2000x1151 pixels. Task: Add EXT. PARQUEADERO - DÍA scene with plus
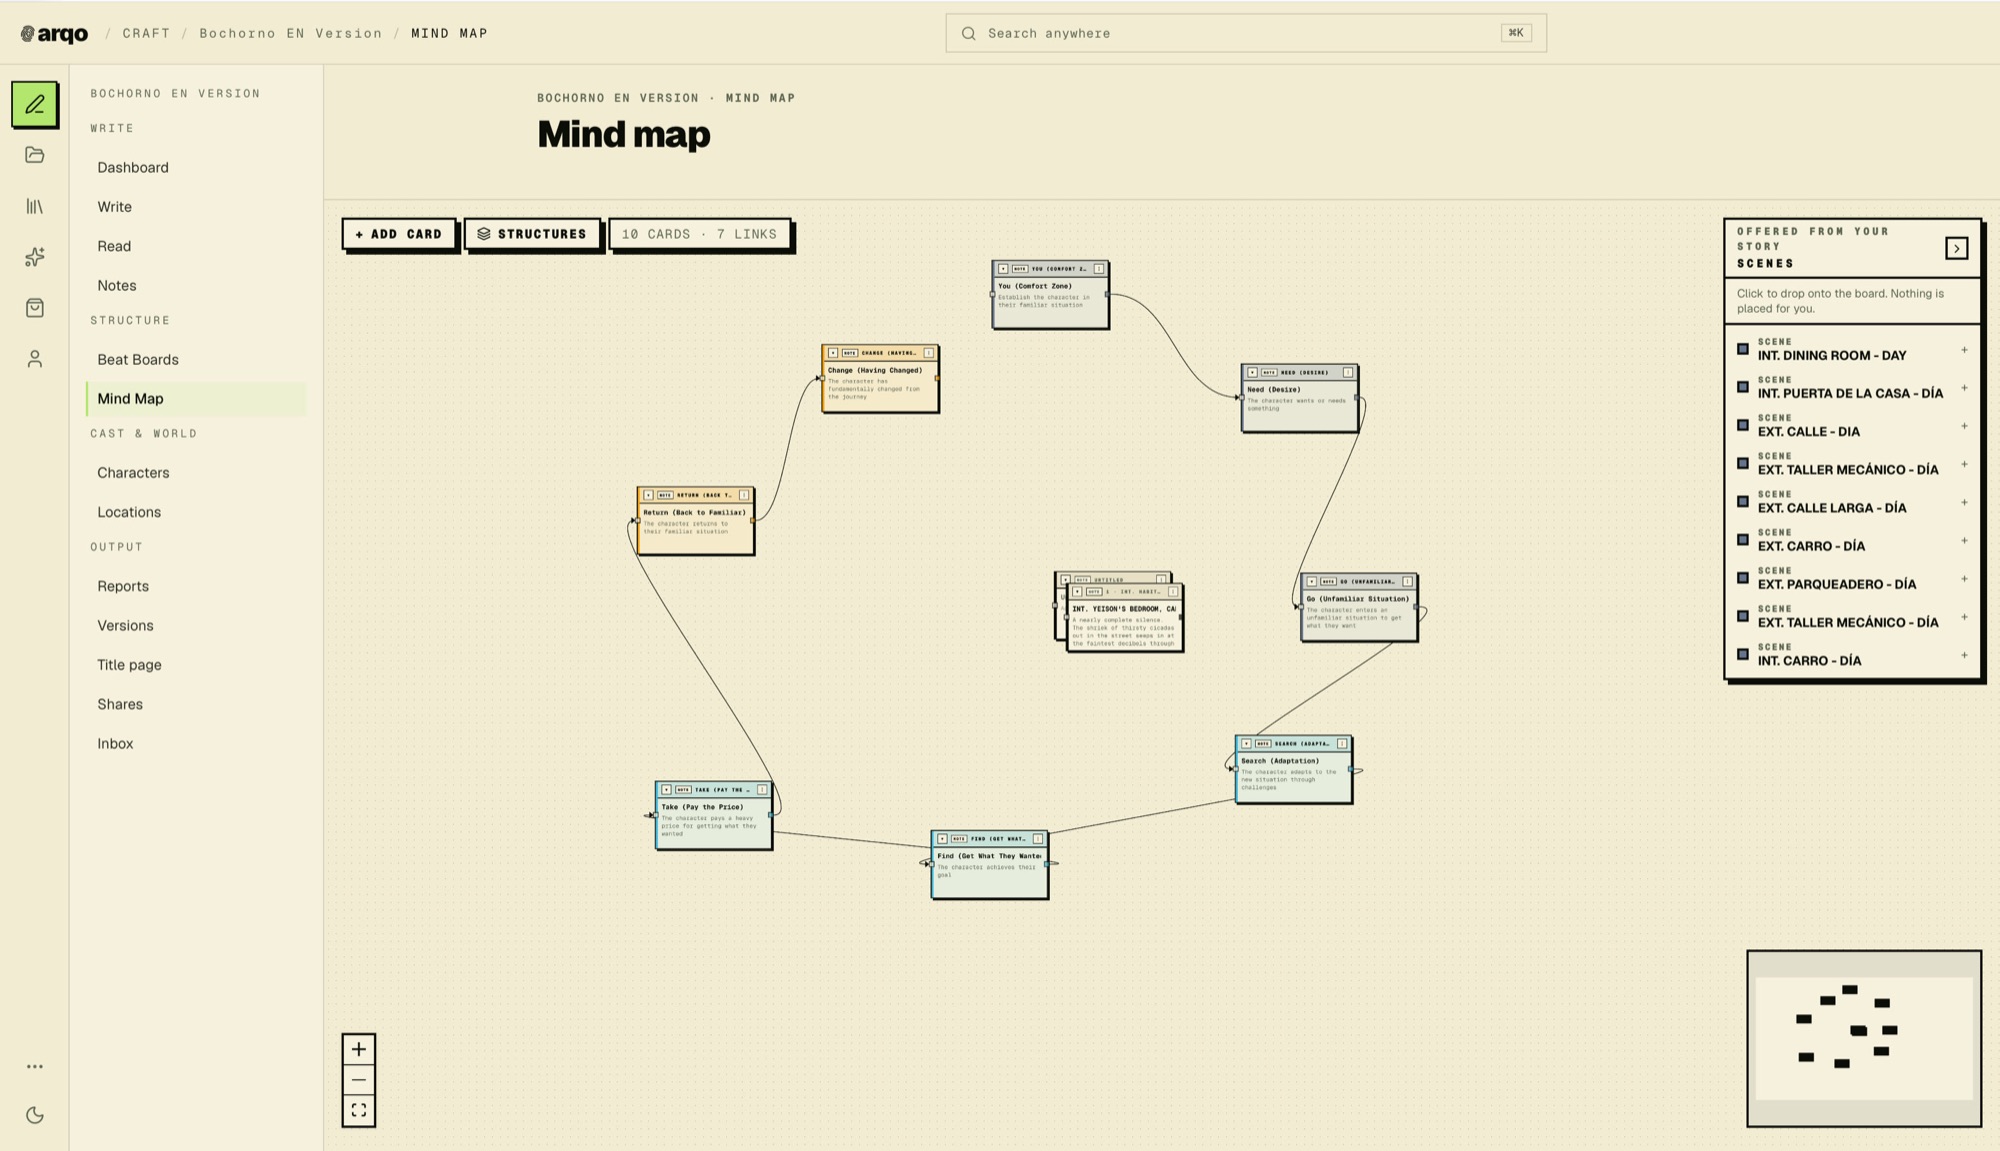(x=1964, y=579)
